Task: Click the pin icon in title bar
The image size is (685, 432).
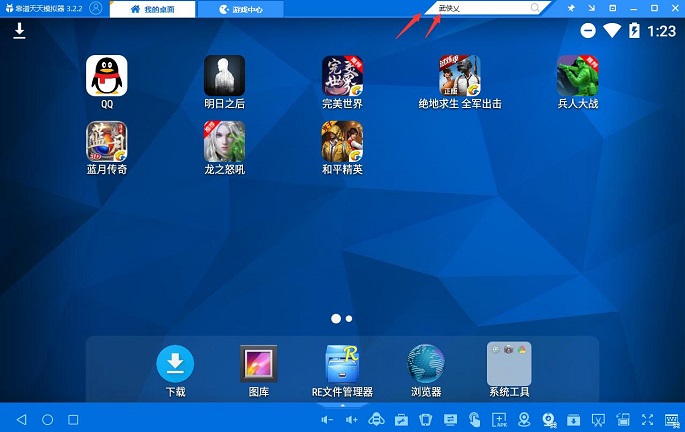Action: pos(571,8)
